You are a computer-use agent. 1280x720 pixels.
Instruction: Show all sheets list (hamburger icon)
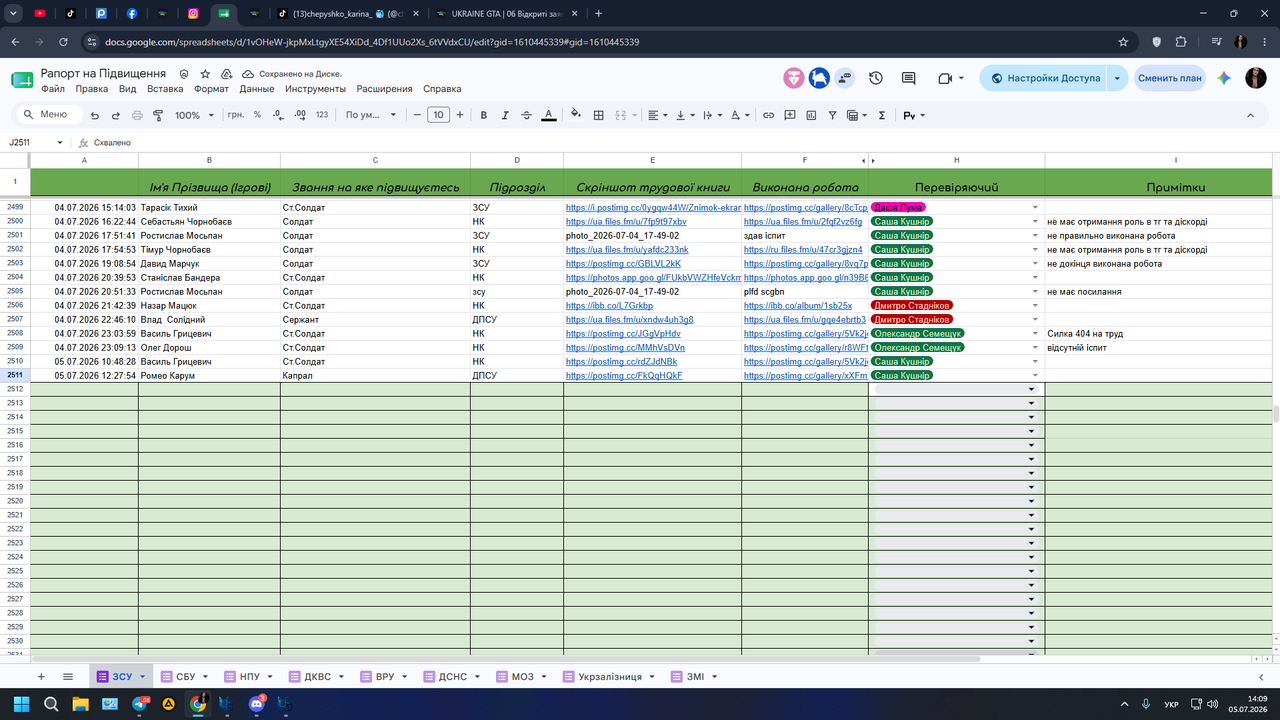click(x=68, y=677)
